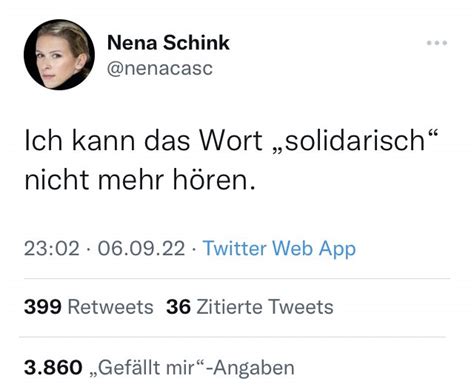This screenshot has width=474, height=387.
Task: View the list of 399 Retweets
Action: click(x=89, y=307)
